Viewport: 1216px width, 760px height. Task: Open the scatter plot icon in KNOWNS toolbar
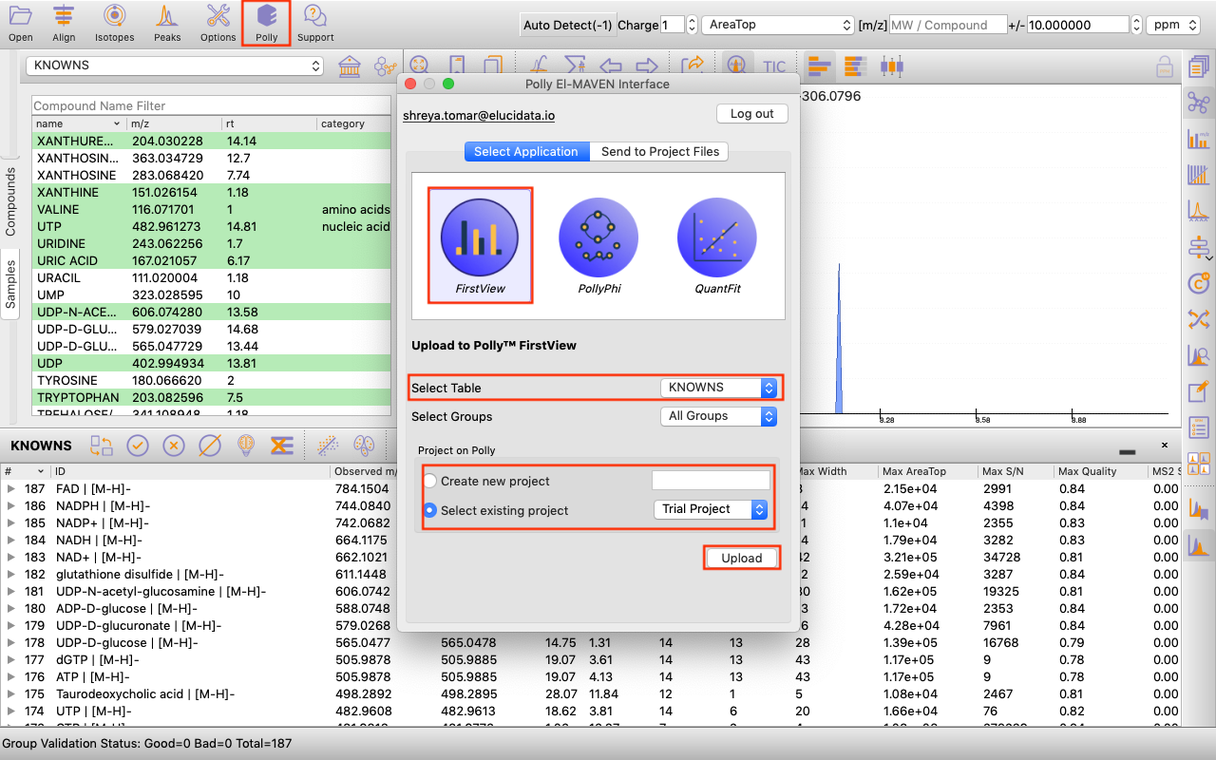click(327, 446)
